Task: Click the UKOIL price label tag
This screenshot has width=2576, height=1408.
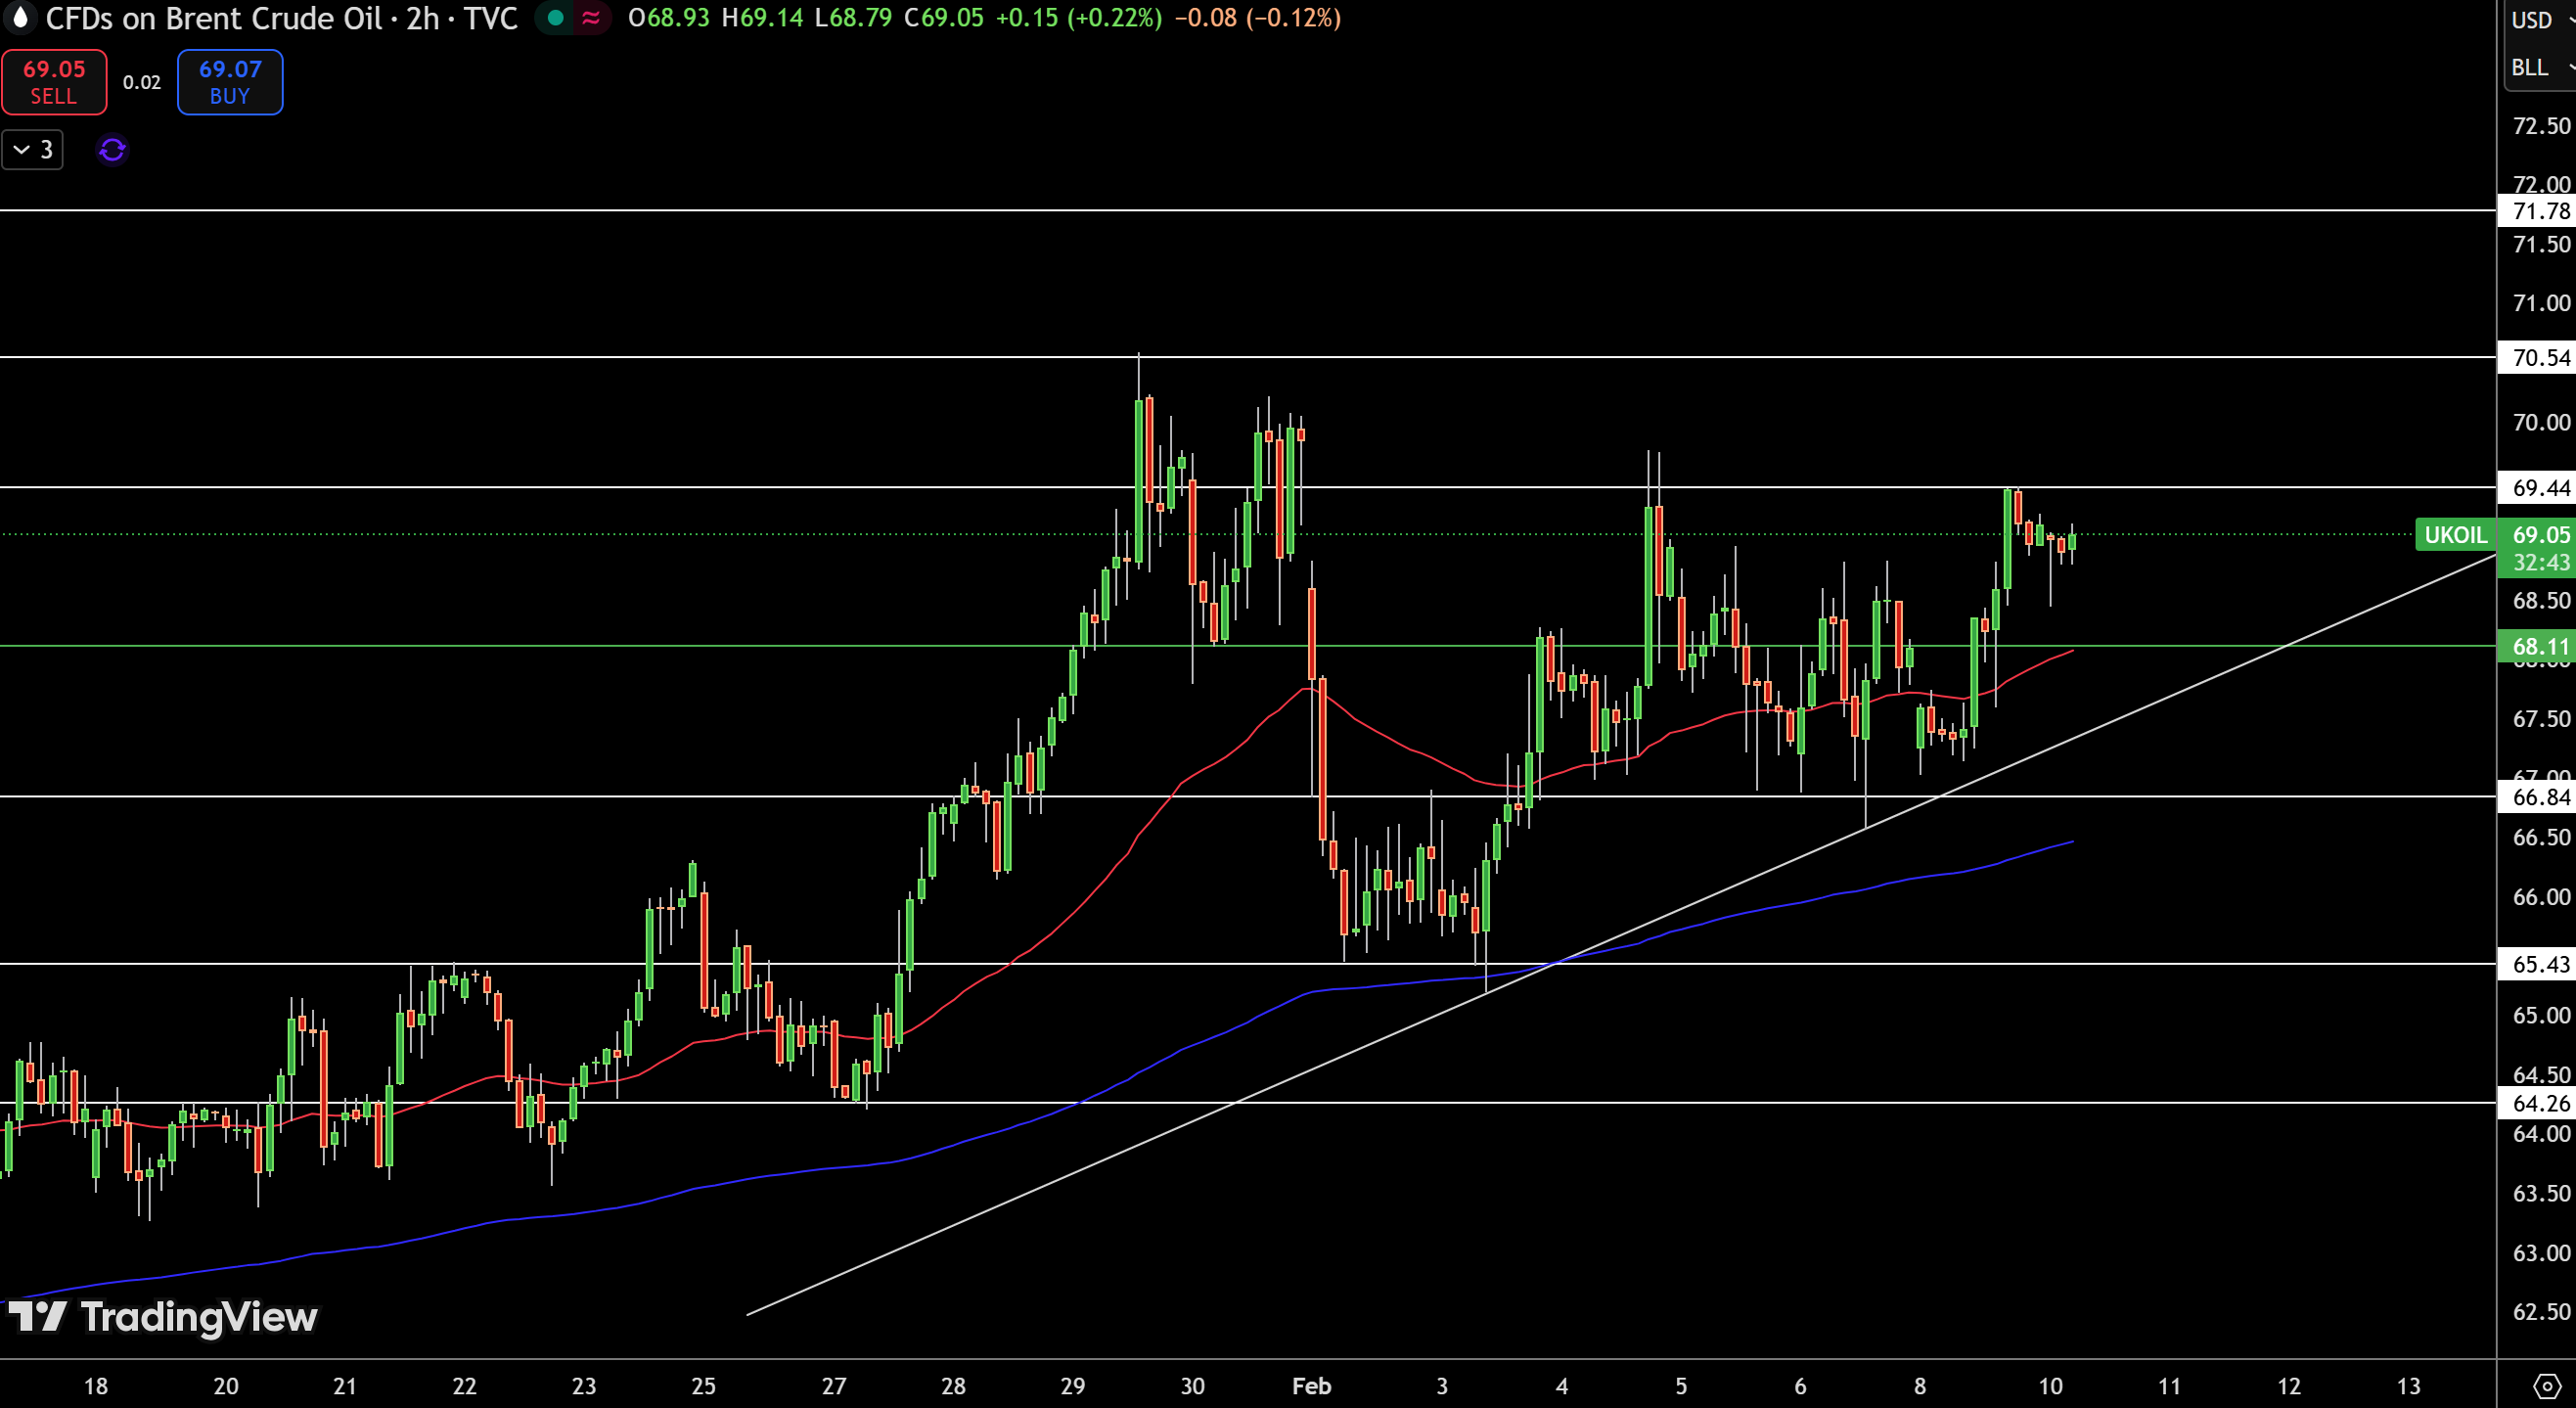Action: 2455,535
